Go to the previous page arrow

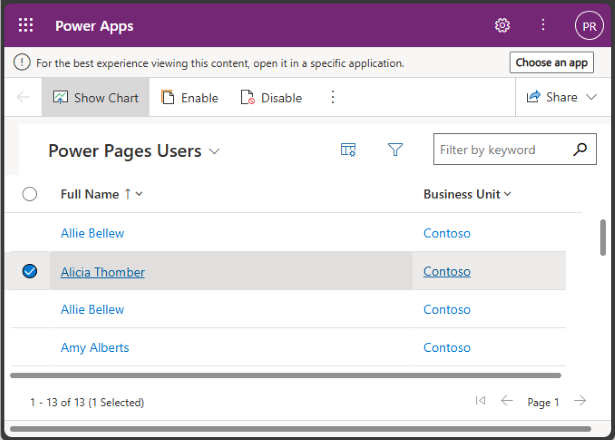(x=507, y=400)
